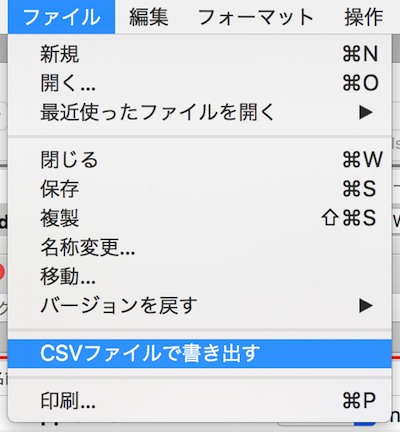Open the 編集 menu
The height and width of the screenshot is (432, 400).
[x=149, y=17]
